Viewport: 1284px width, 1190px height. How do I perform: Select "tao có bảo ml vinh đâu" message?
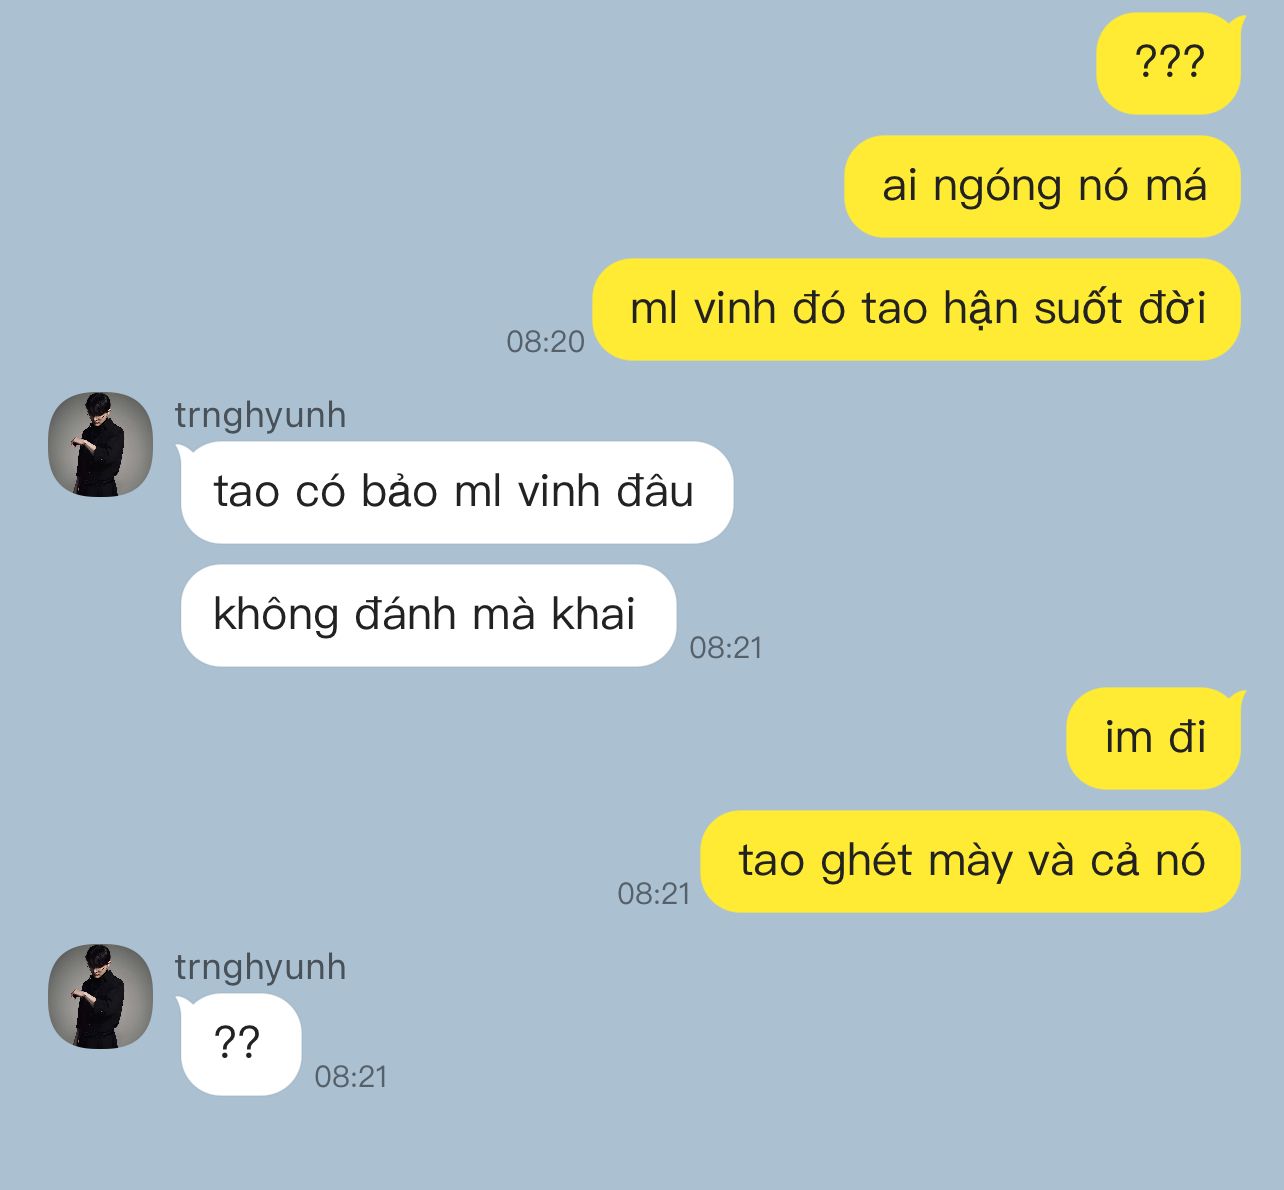(x=455, y=492)
